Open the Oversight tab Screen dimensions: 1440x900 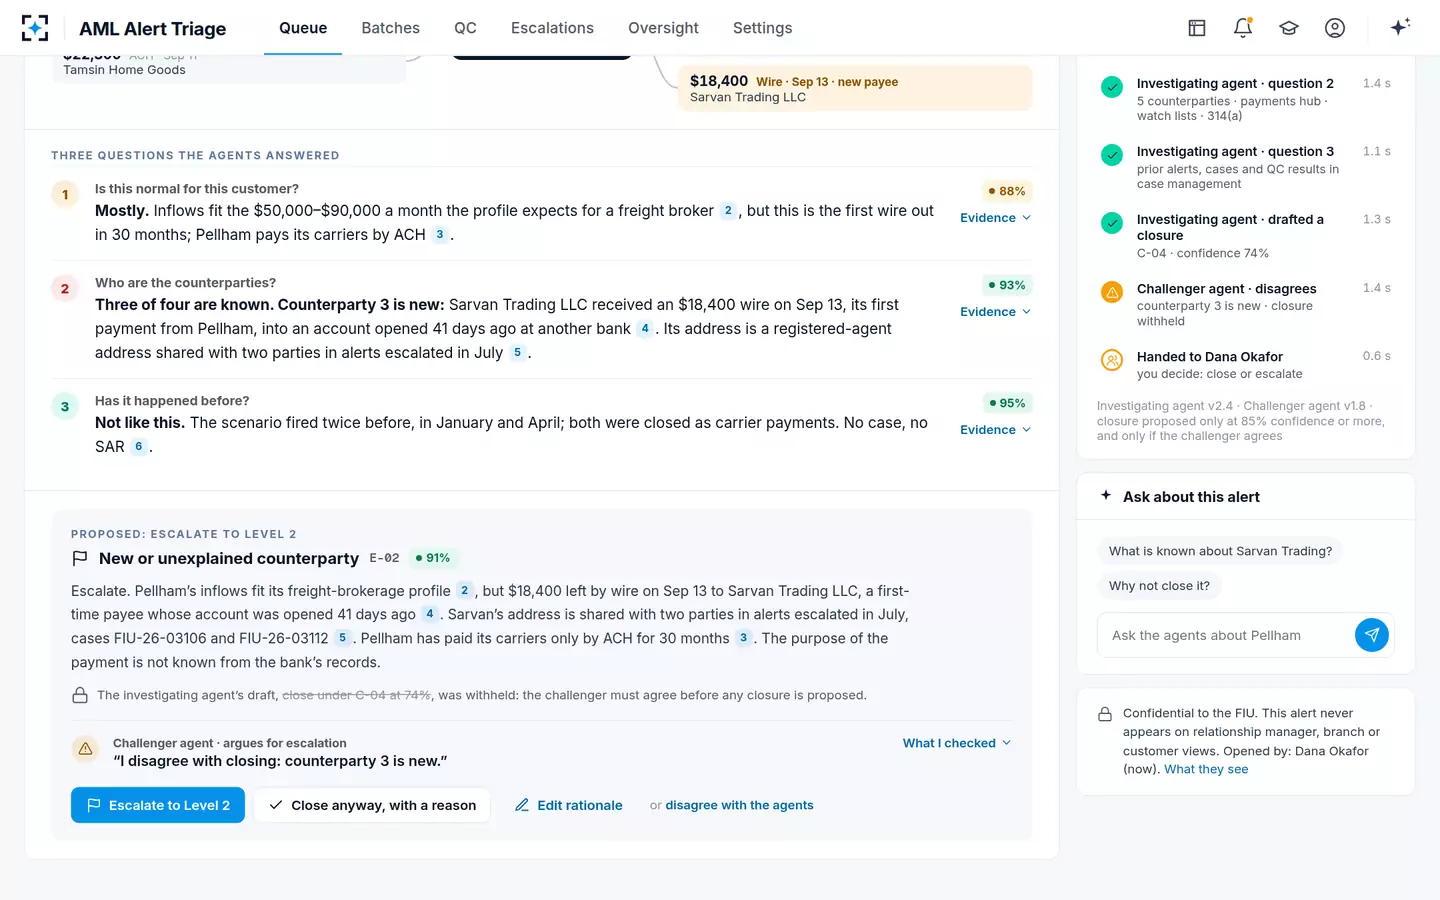tap(663, 28)
